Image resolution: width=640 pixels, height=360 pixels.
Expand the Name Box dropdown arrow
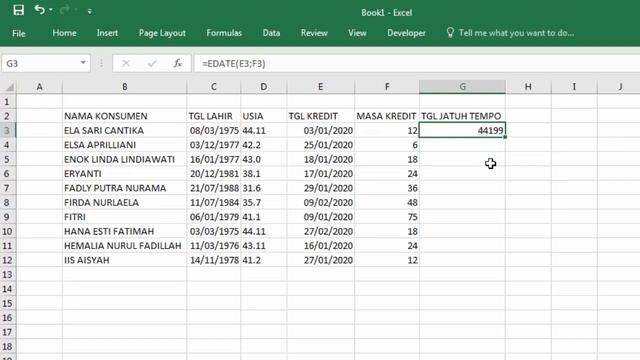coord(83,63)
